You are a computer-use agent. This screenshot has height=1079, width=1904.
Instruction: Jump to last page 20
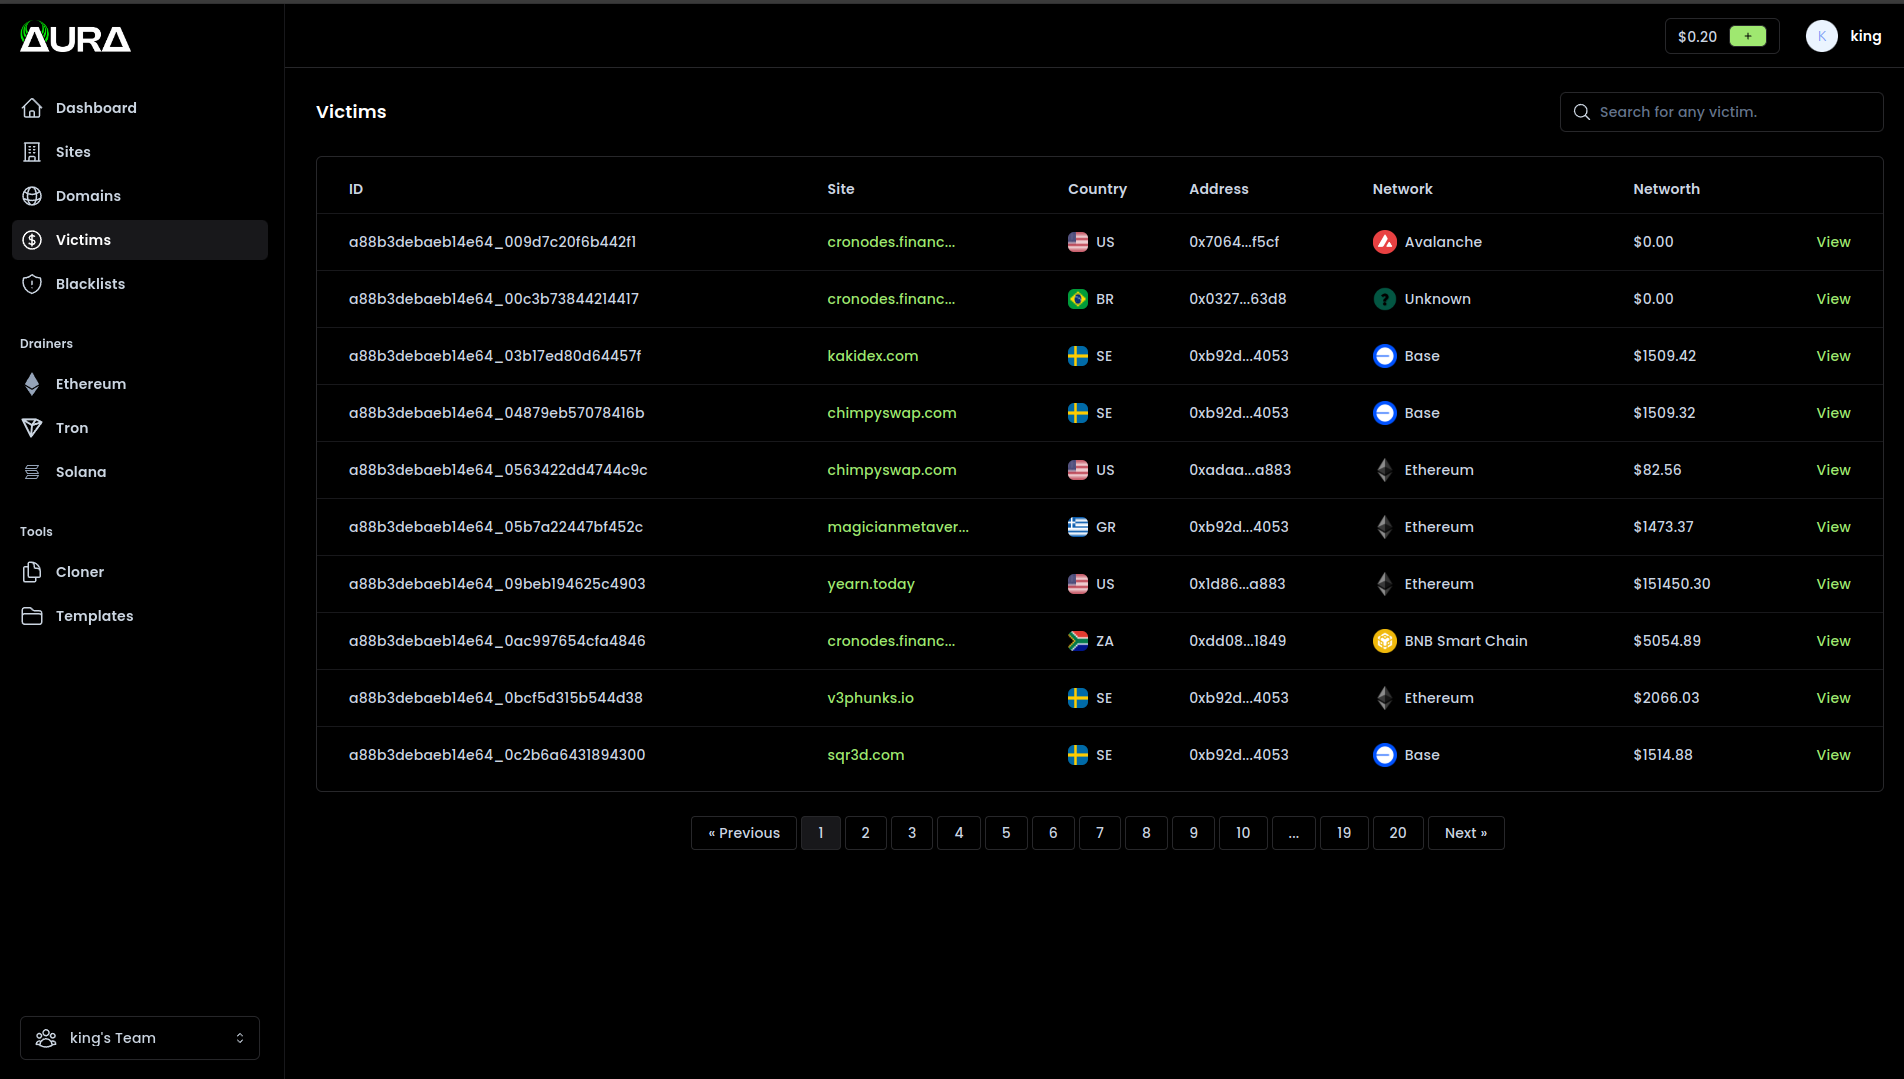[x=1398, y=833]
